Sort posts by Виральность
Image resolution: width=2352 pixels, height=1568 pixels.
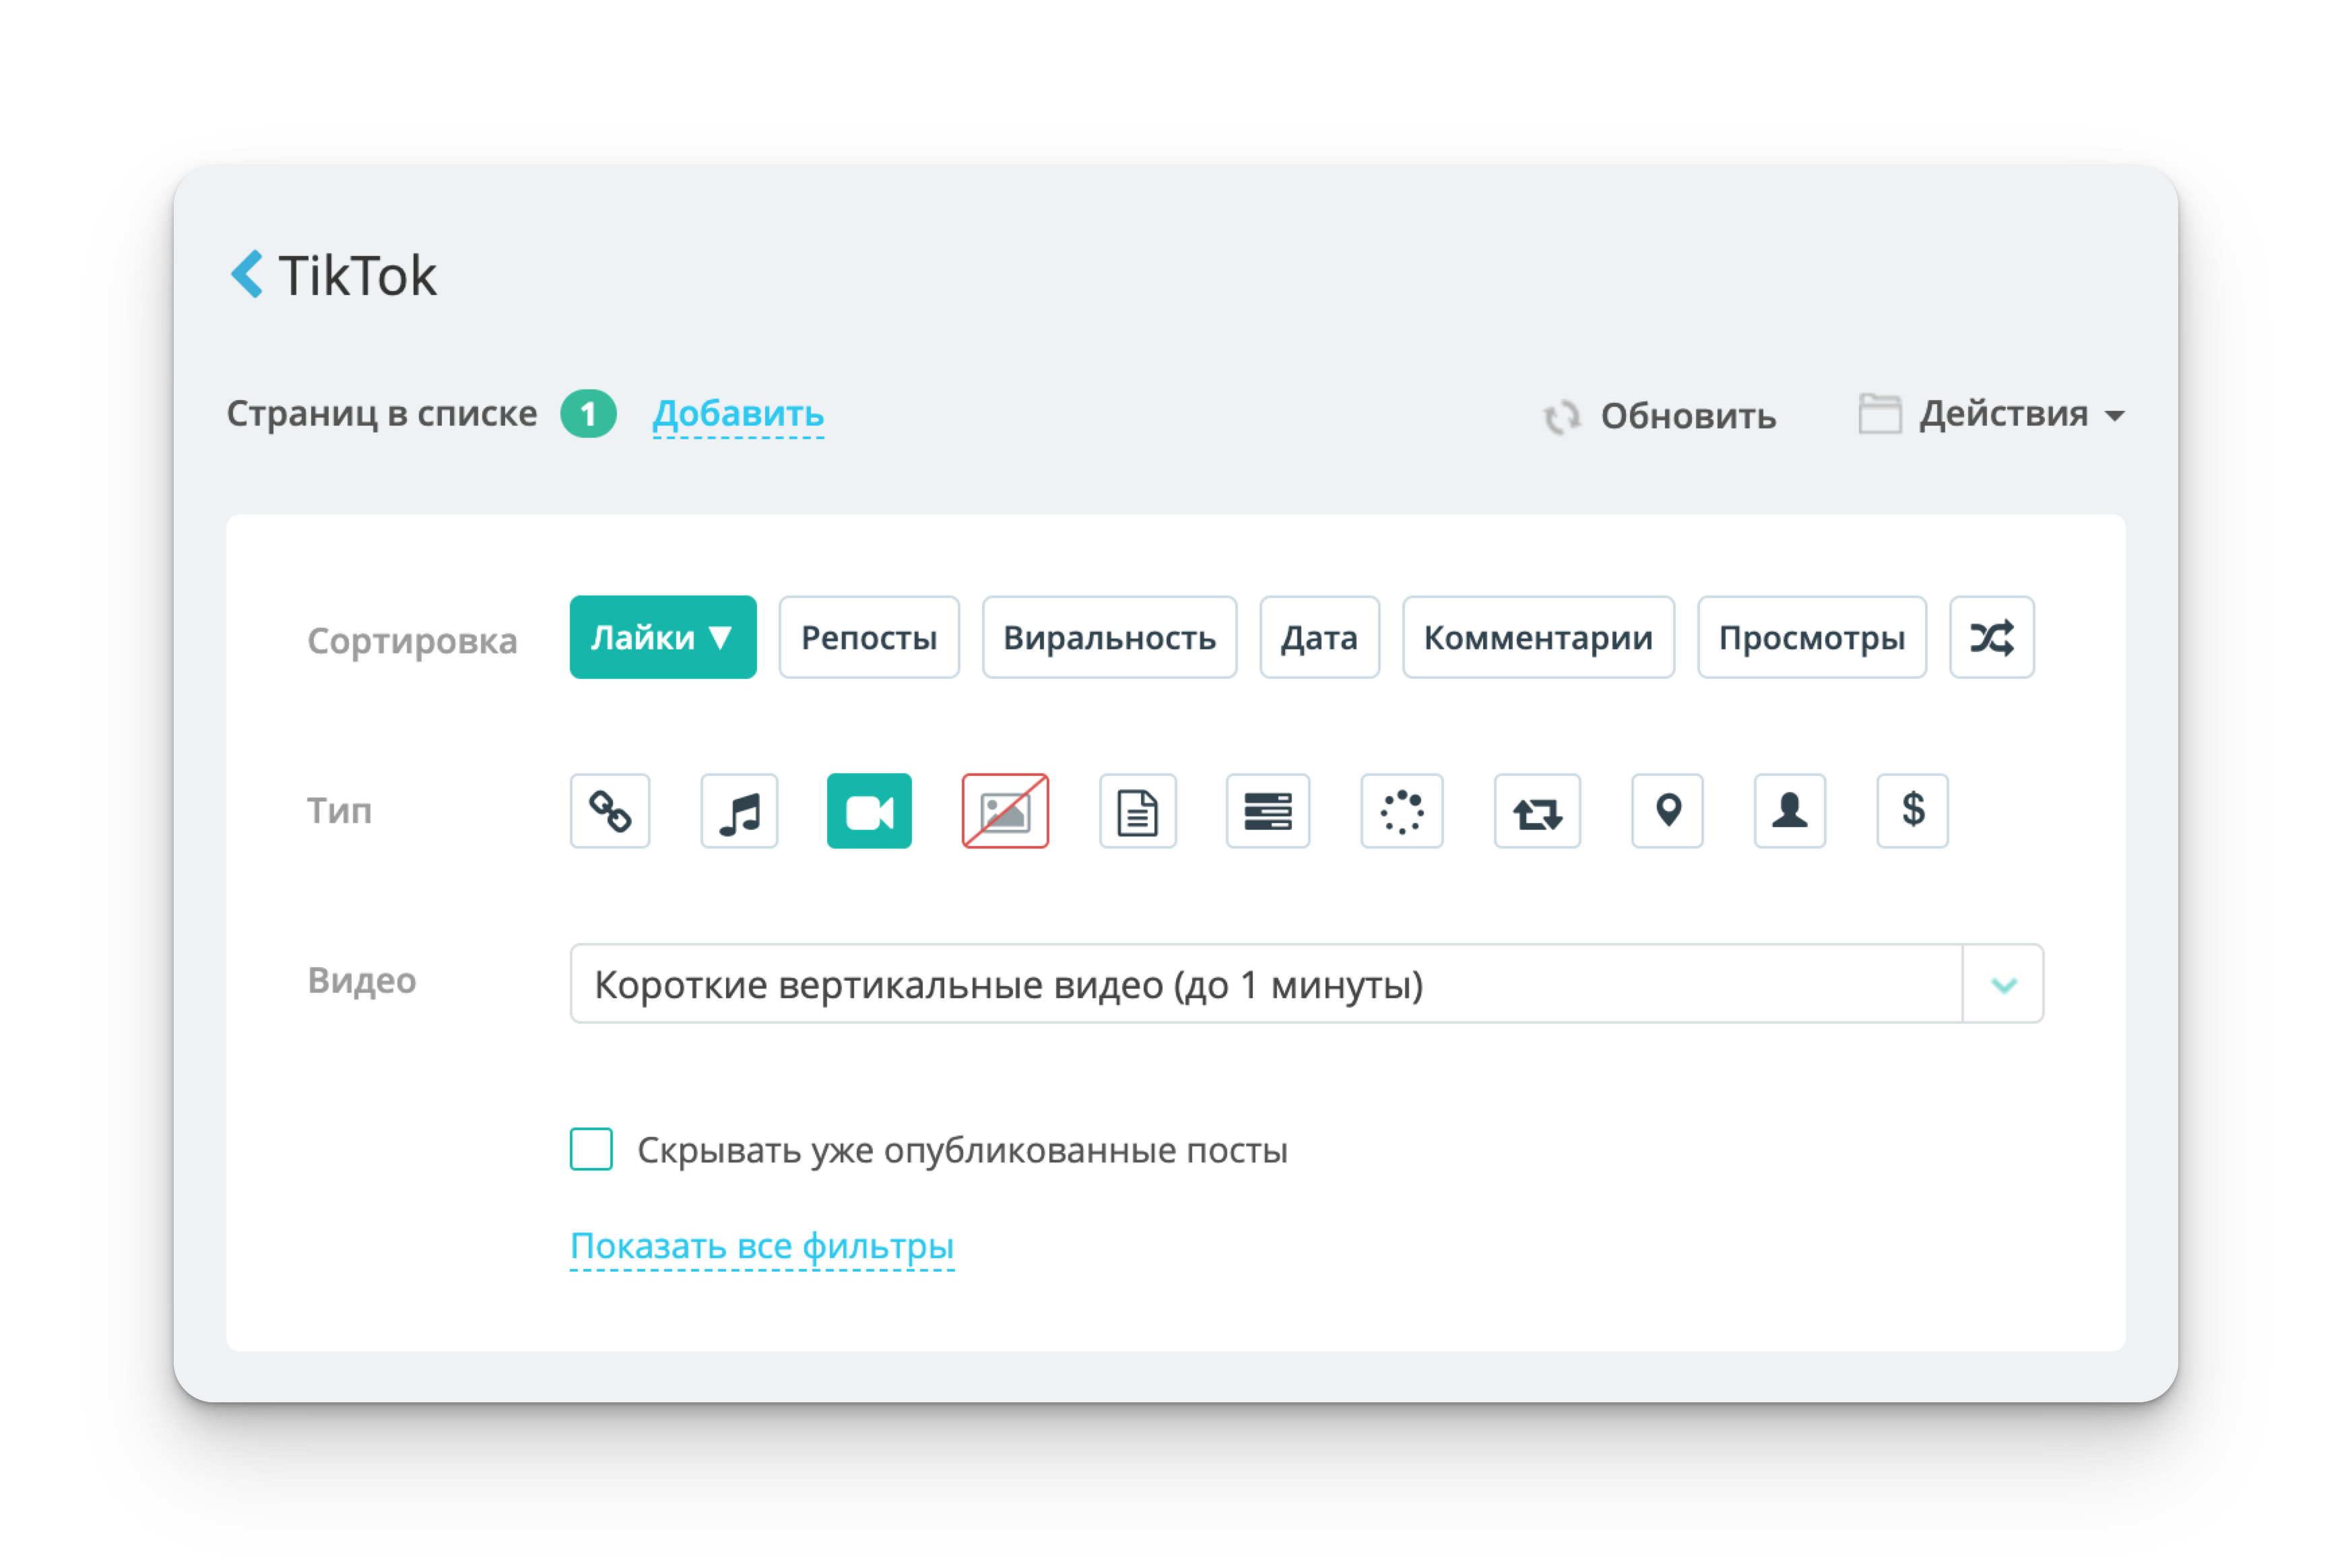[x=1109, y=637]
